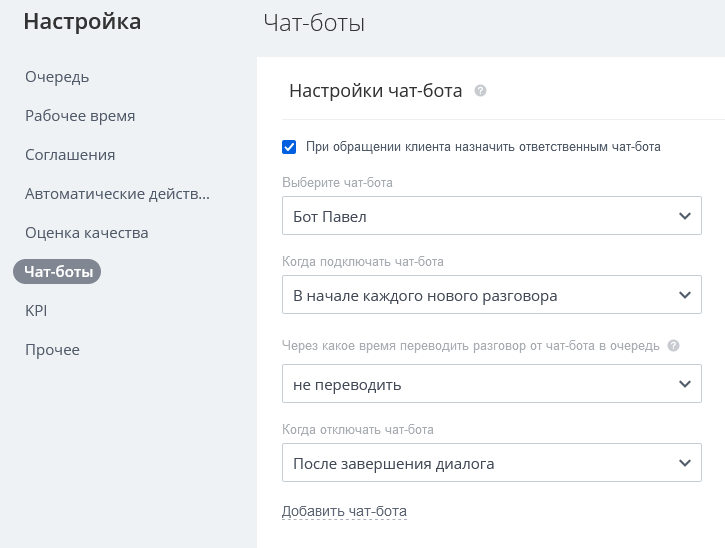Open Автоматические действия settings section
The image size is (725, 548).
tap(117, 194)
